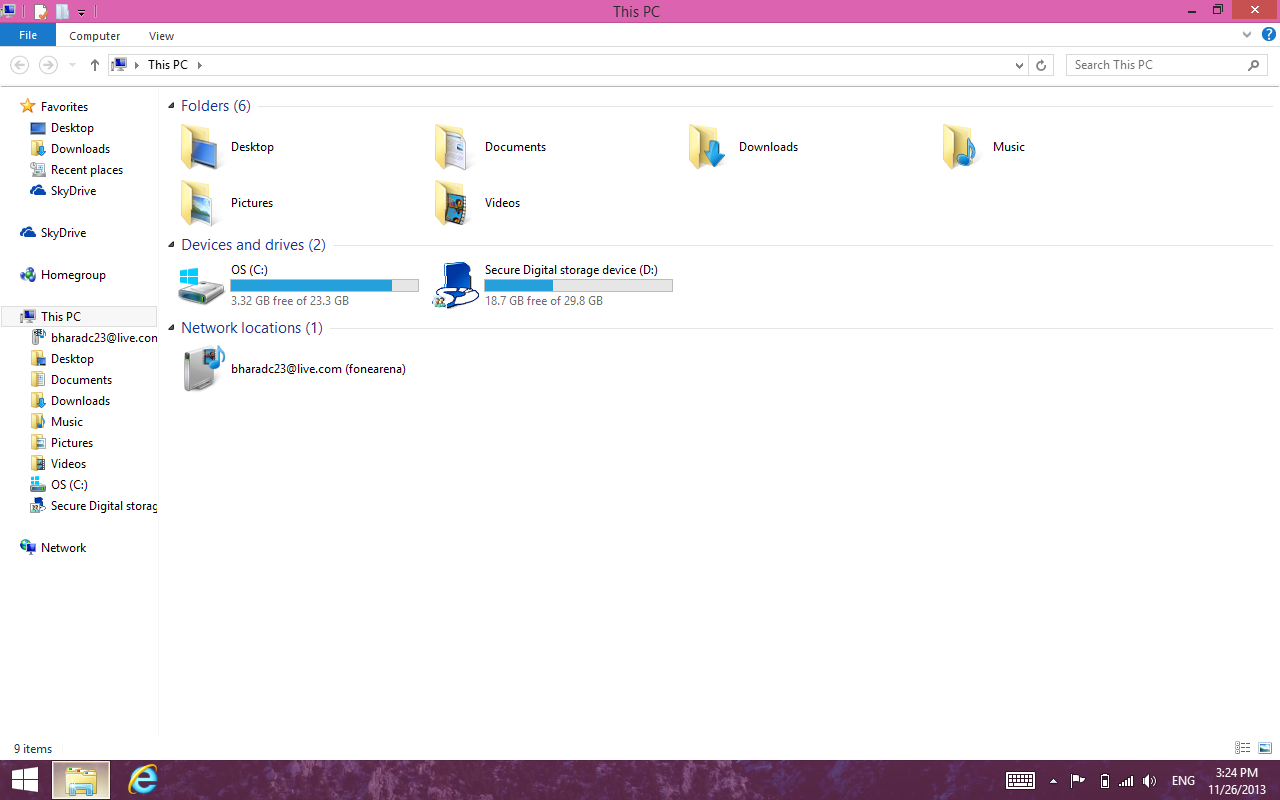Select Homegroup in the navigation pane
The height and width of the screenshot is (800, 1280).
pyautogui.click(x=73, y=275)
